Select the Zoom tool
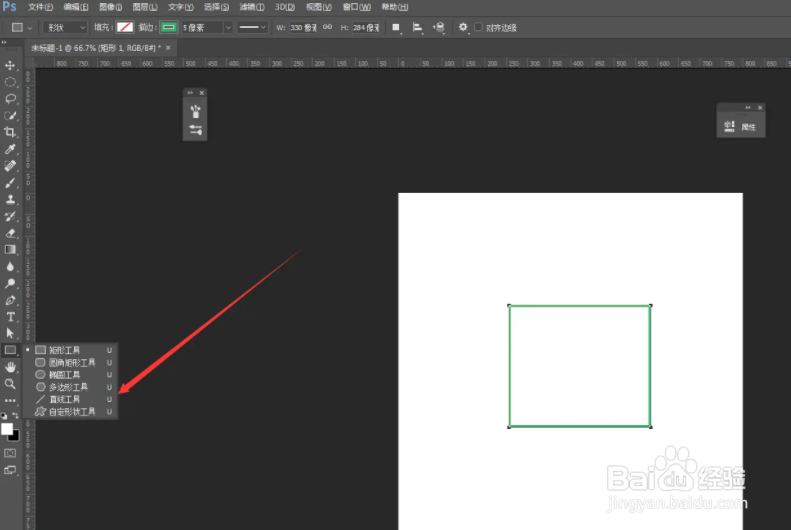This screenshot has width=791, height=530. (10, 384)
